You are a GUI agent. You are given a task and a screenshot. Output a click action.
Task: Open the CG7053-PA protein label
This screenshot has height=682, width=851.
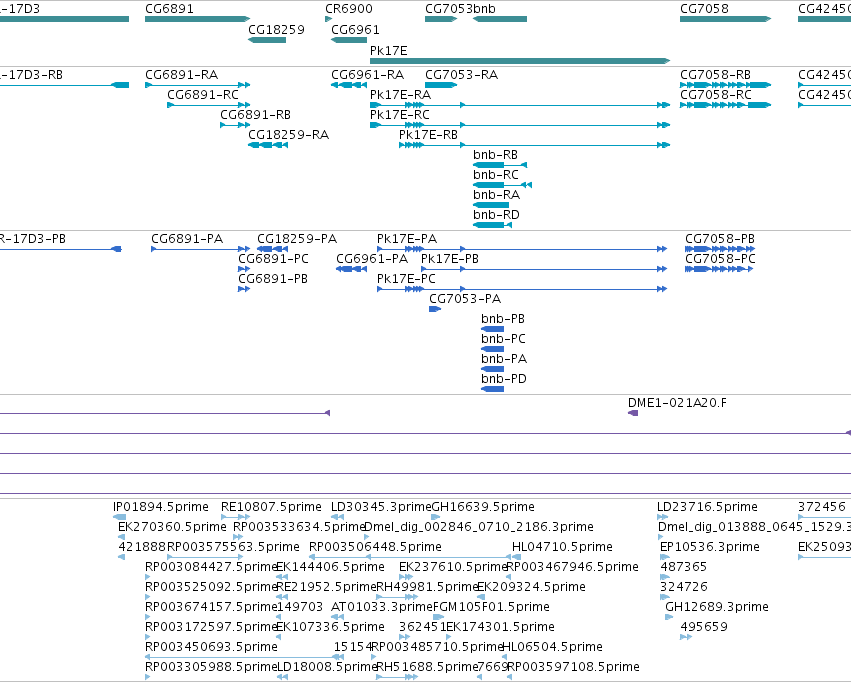coord(466,299)
